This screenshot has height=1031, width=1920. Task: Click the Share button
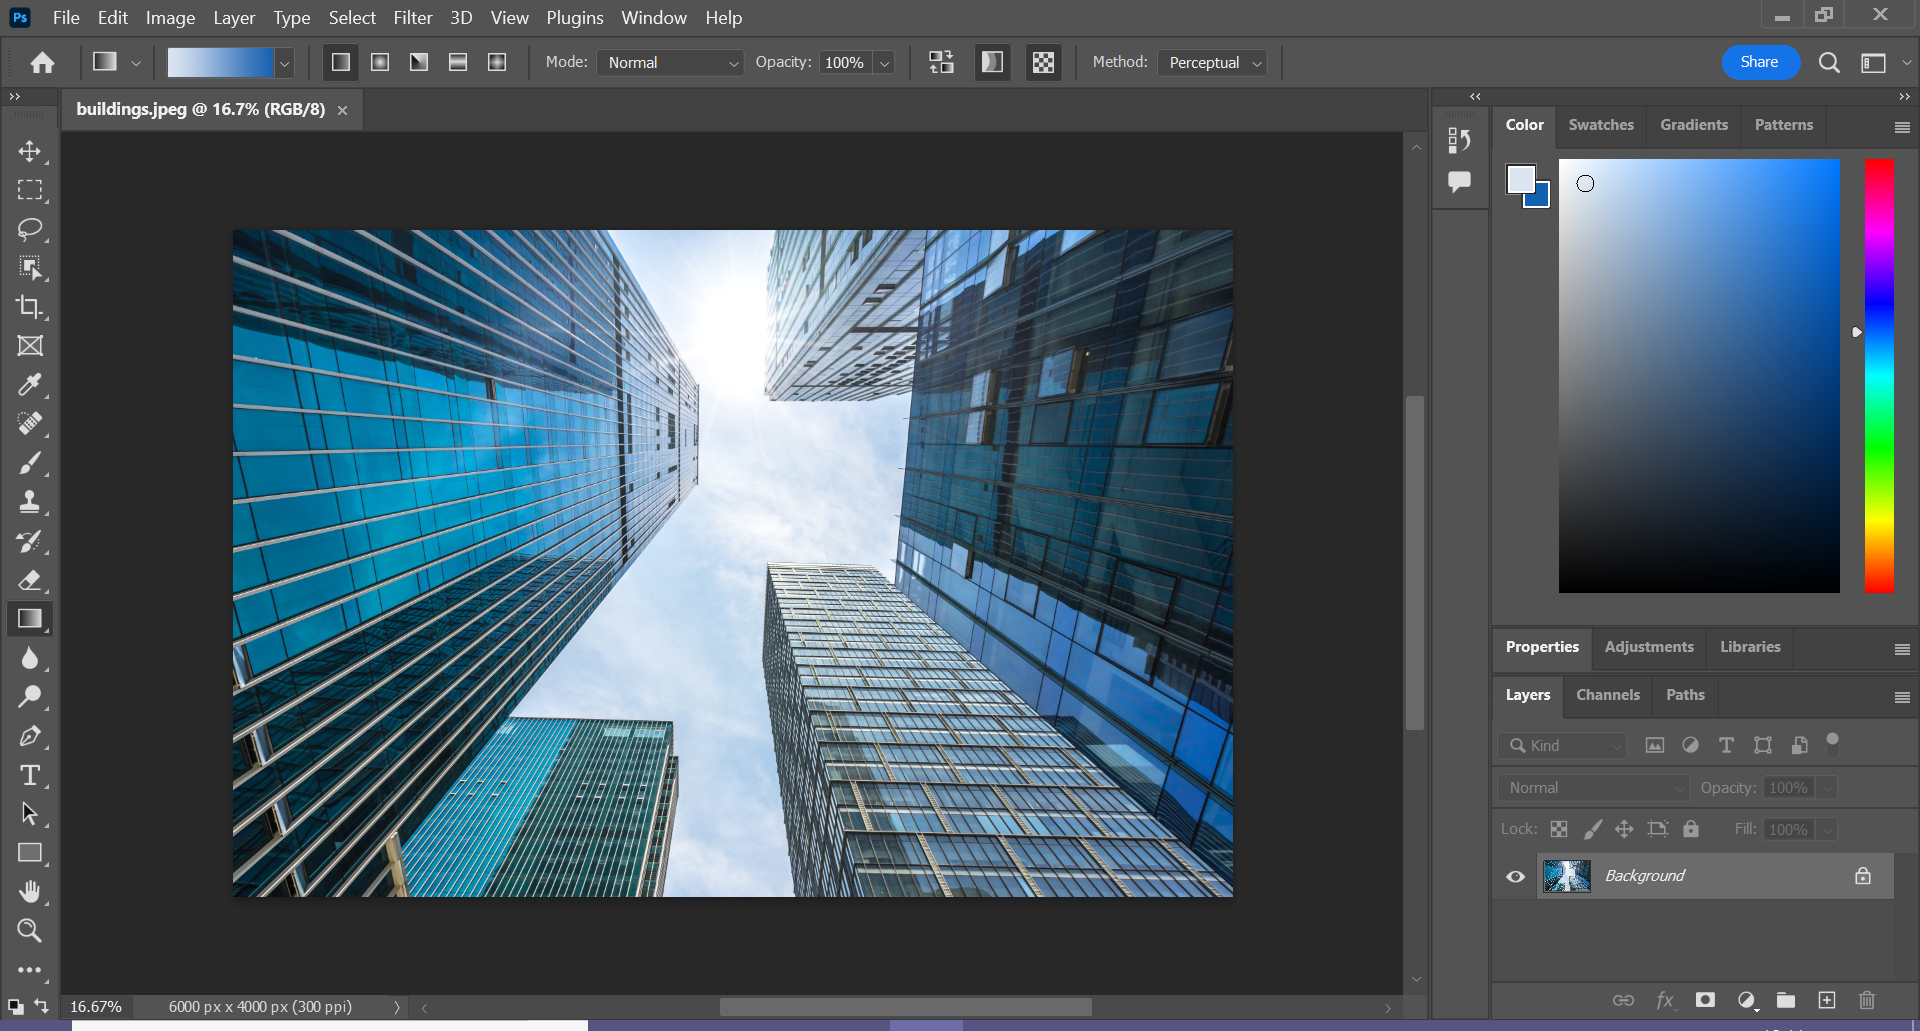pos(1759,62)
